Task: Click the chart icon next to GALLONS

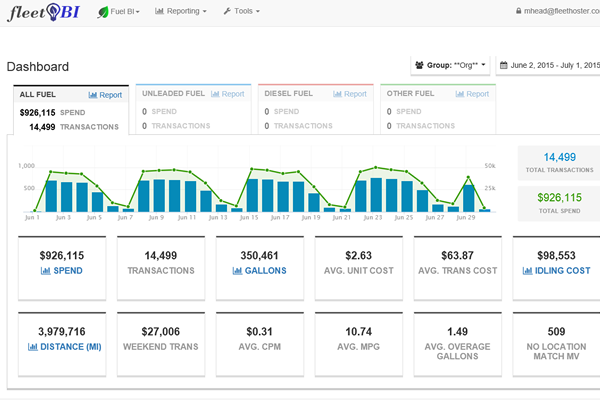Action: click(237, 271)
